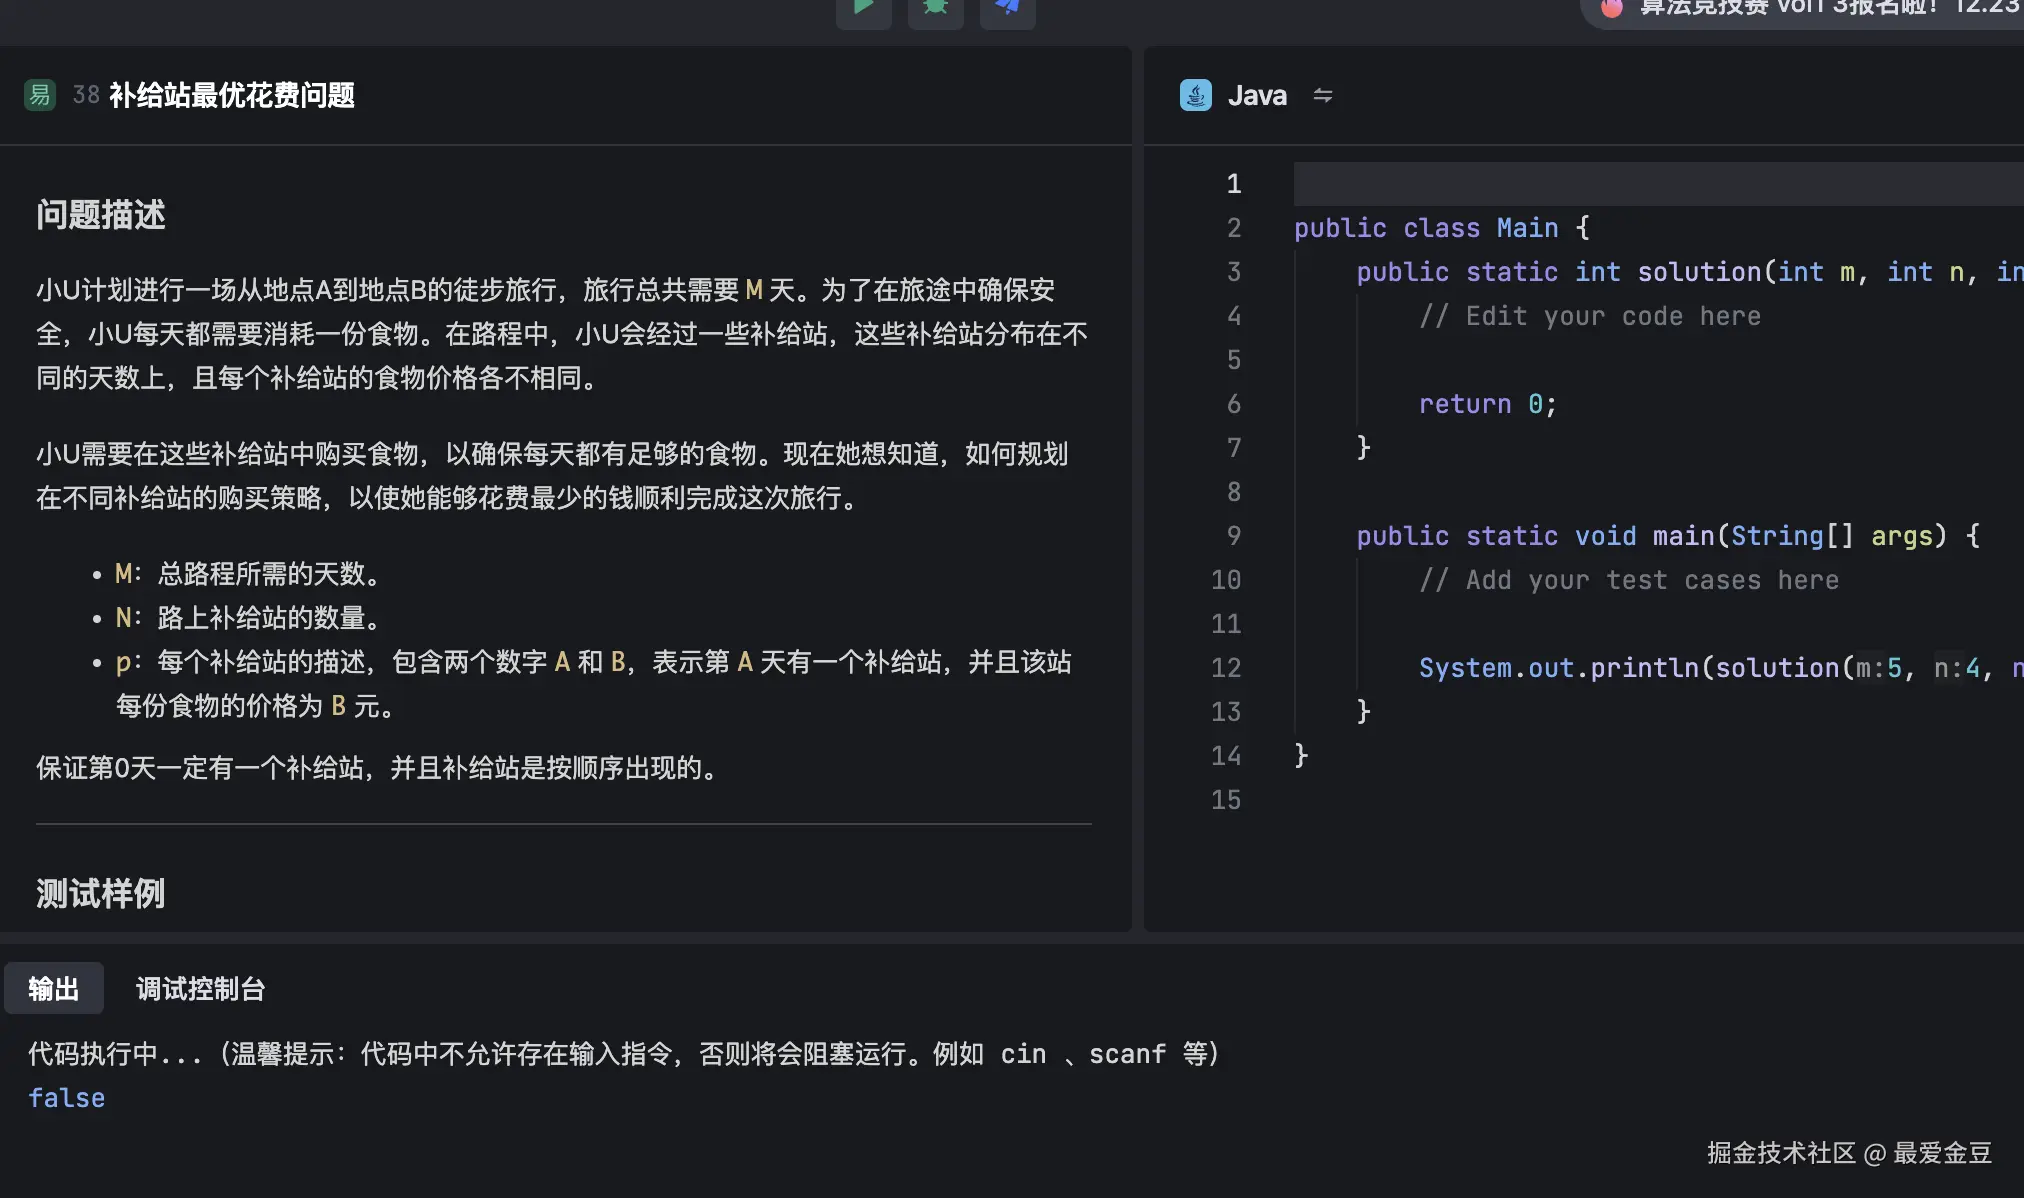The width and height of the screenshot is (2024, 1198).
Task: Click the problem title 补给站最优花费问题
Action: coord(233,95)
